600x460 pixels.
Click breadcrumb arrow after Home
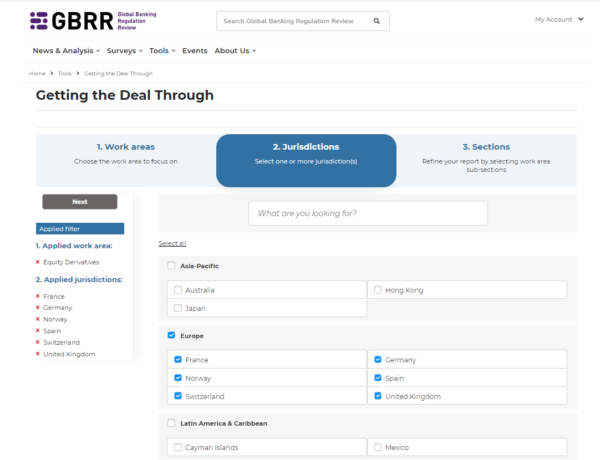tap(52, 73)
